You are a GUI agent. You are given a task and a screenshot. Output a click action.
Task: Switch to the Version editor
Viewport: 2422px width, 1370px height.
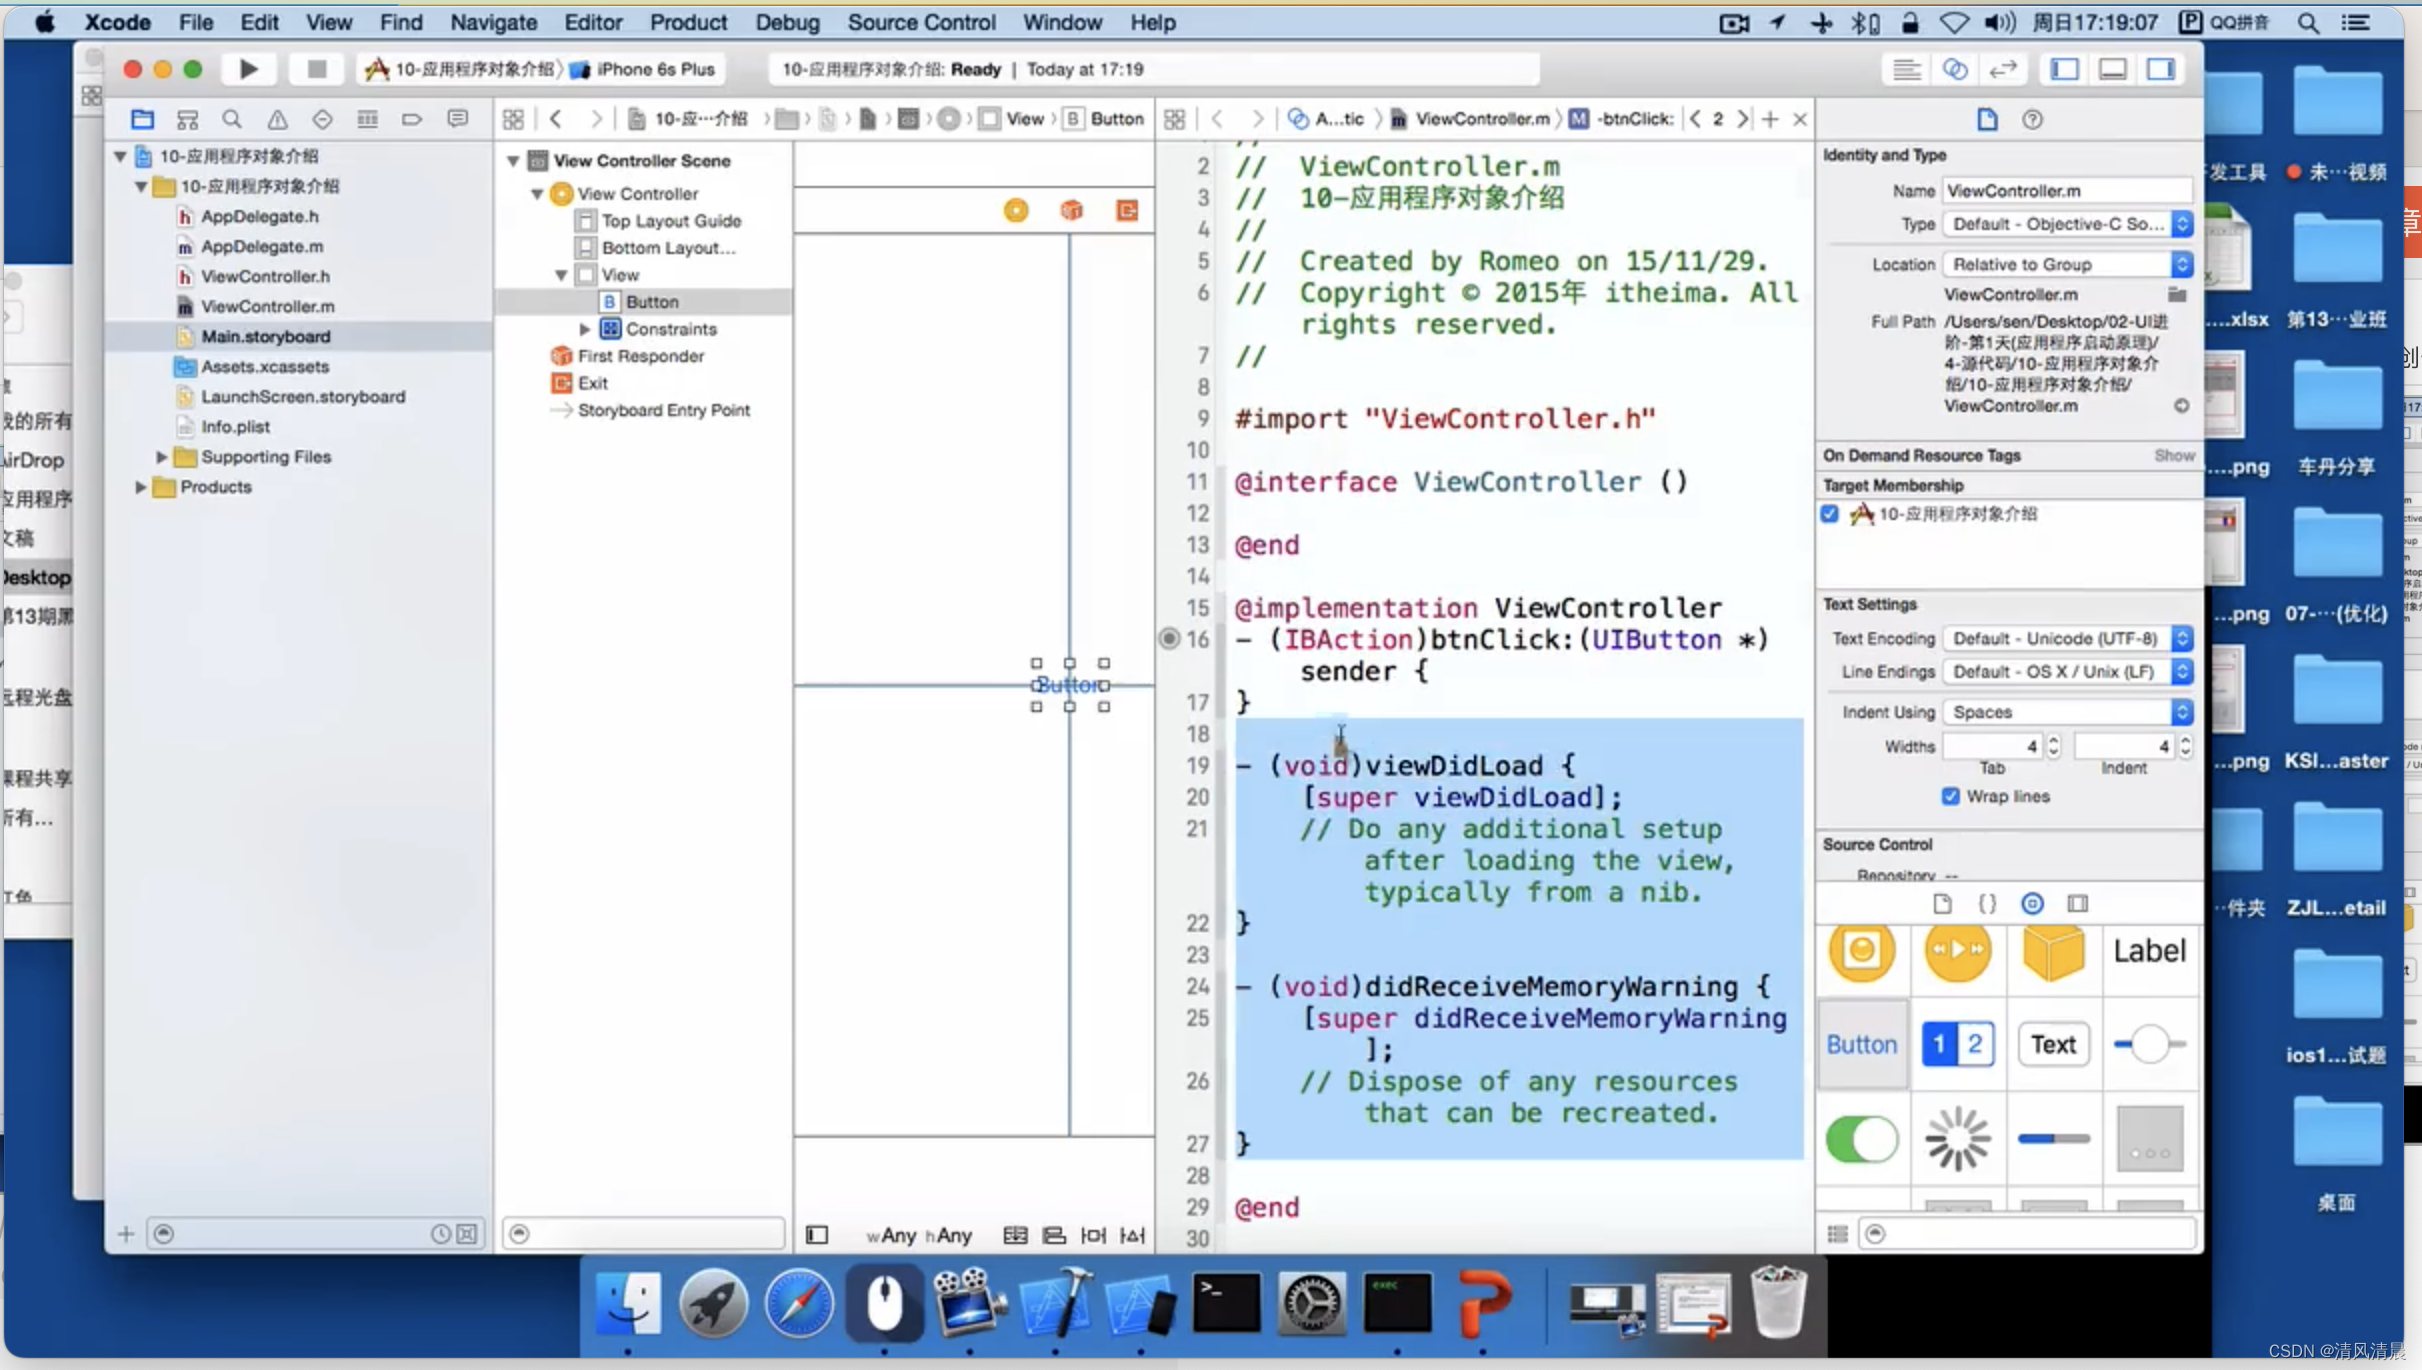coord(2003,69)
